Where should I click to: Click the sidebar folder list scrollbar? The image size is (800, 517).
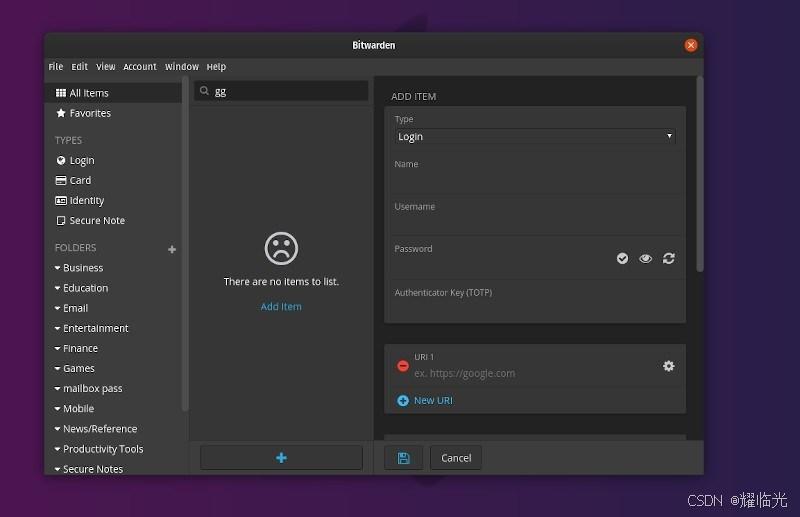click(x=185, y=244)
